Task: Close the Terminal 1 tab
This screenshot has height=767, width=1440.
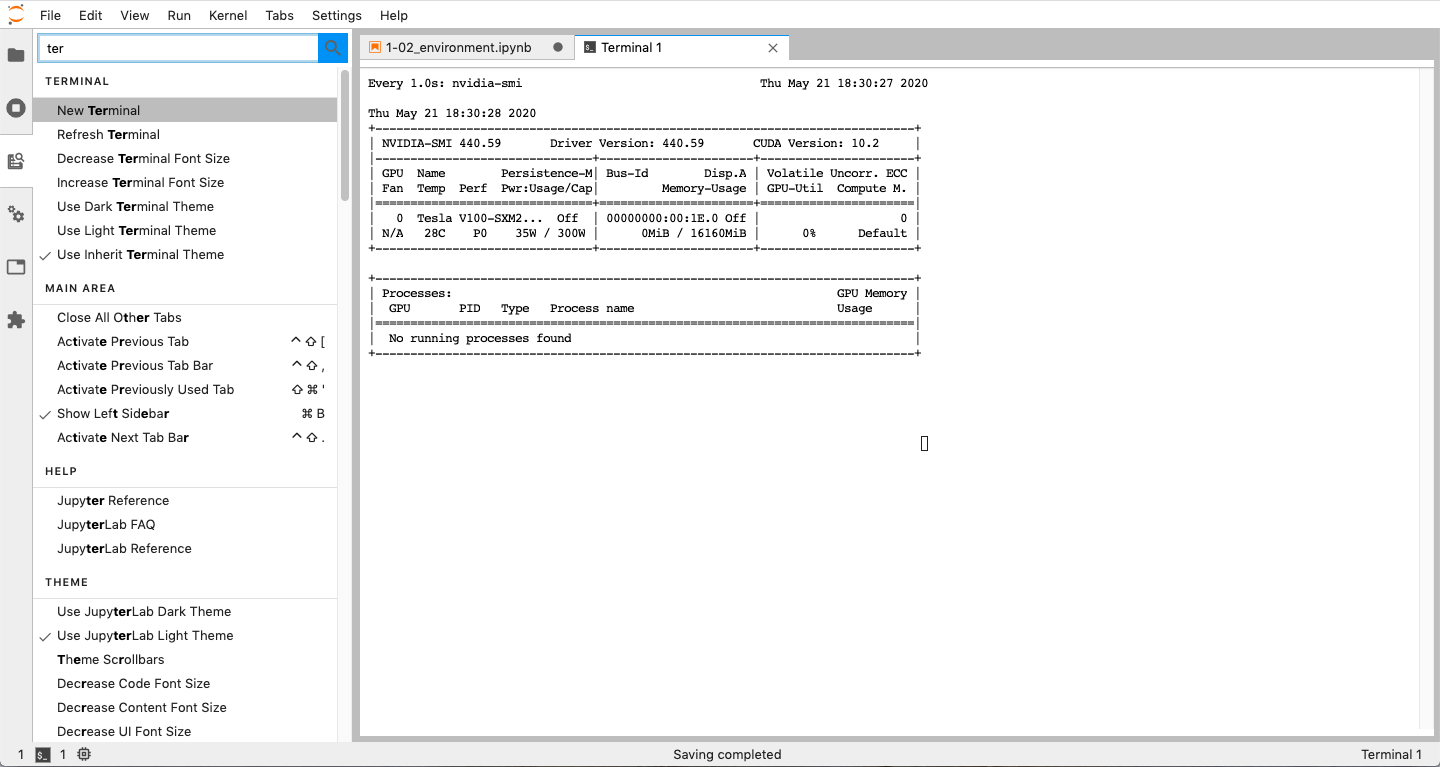Action: point(773,48)
